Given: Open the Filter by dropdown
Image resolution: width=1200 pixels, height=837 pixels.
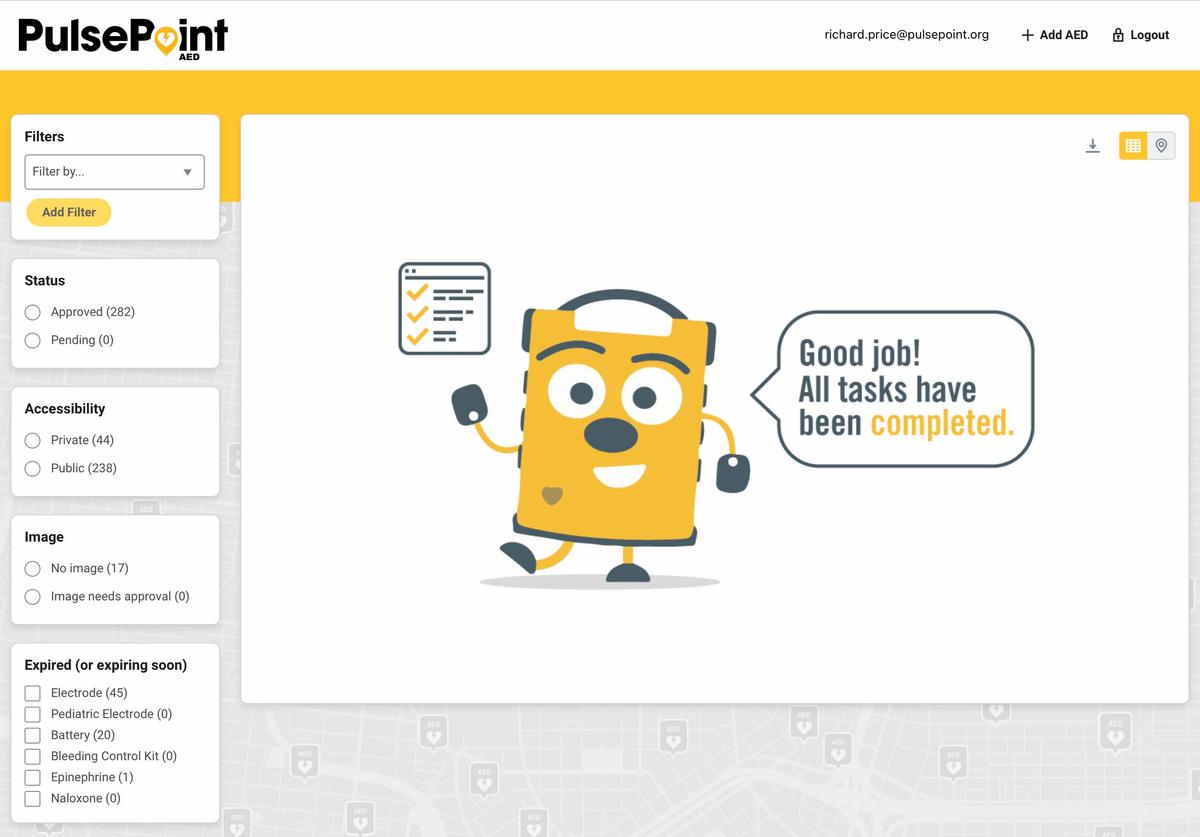Looking at the screenshot, I should click(114, 171).
